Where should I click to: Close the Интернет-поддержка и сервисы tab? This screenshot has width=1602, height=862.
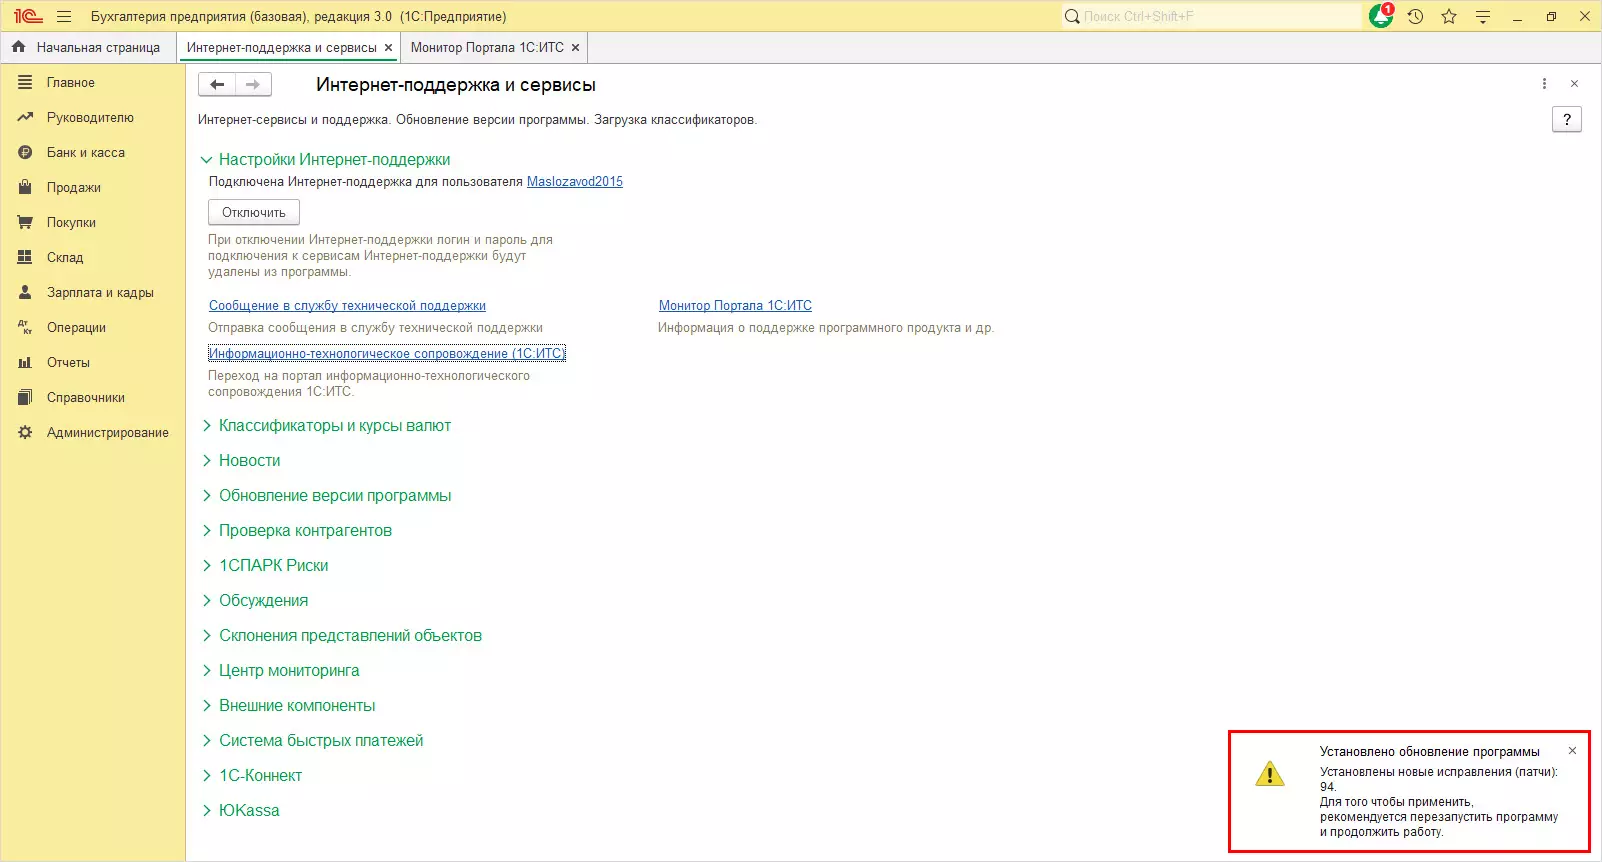(389, 47)
